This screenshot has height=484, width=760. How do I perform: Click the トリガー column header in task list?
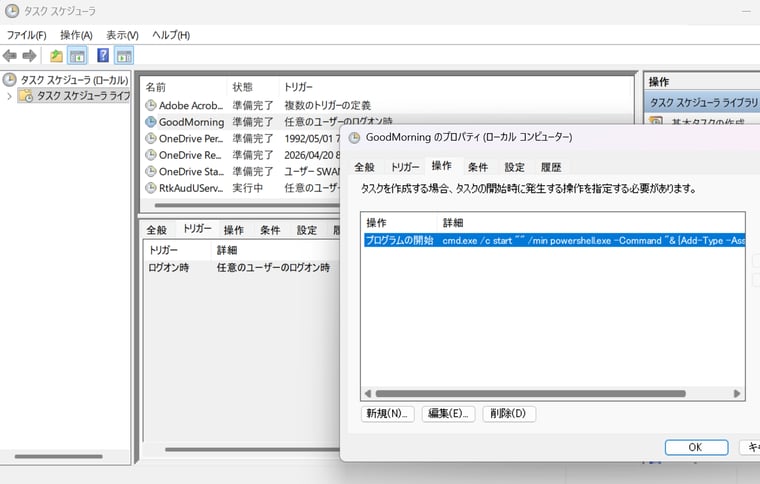pos(298,87)
